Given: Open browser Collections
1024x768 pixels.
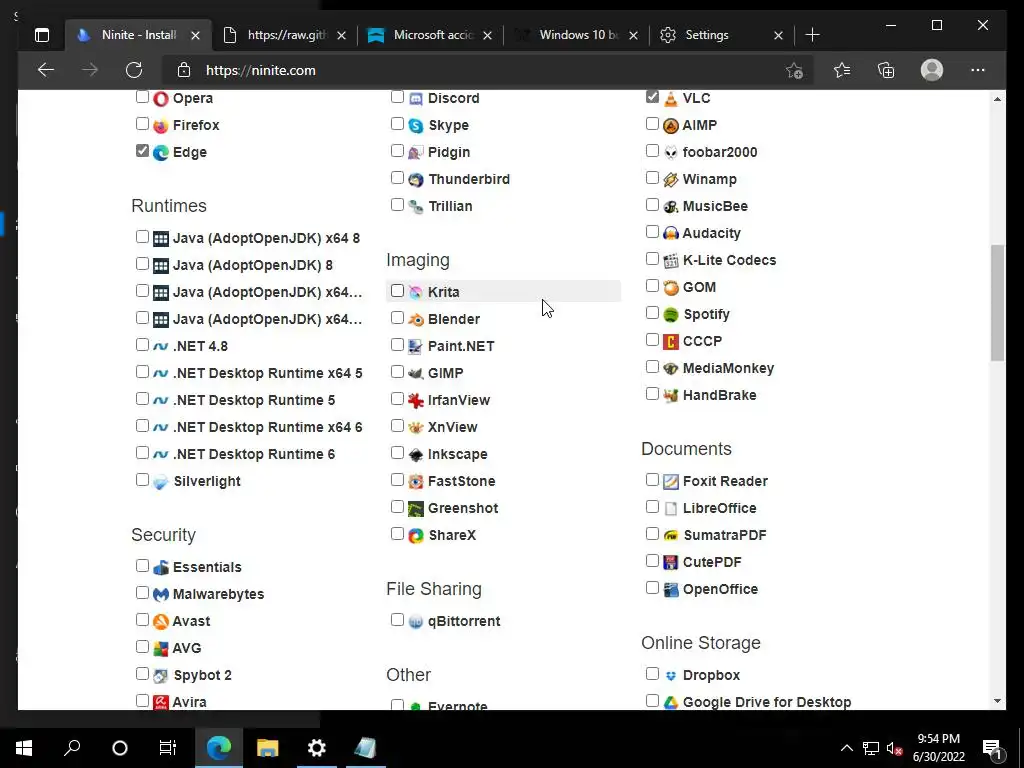Looking at the screenshot, I should click(886, 70).
